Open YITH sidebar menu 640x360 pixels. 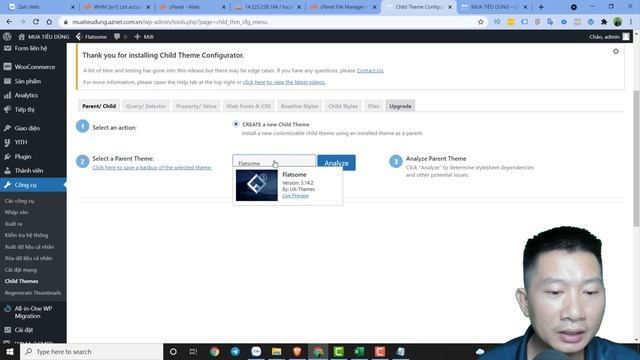point(33,142)
